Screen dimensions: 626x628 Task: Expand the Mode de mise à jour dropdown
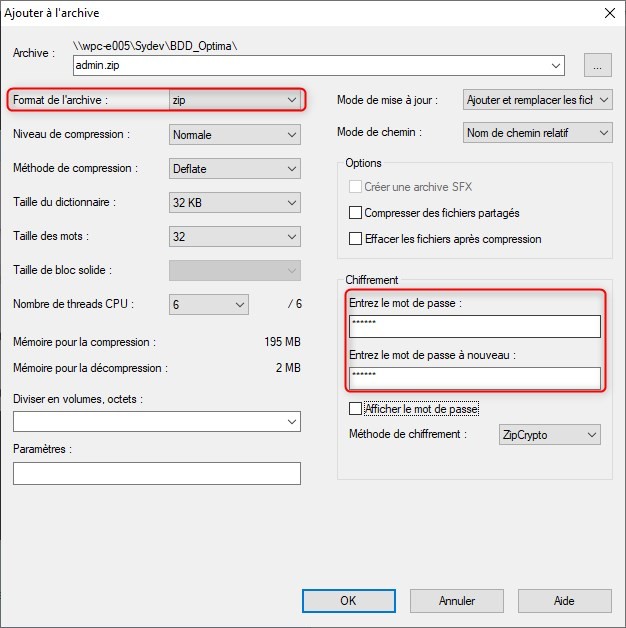537,100
